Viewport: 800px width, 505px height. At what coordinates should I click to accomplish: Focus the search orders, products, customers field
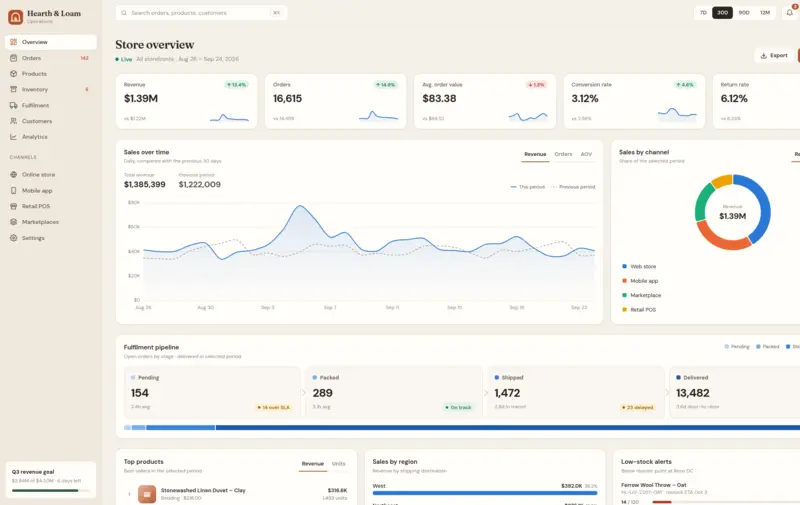point(201,13)
